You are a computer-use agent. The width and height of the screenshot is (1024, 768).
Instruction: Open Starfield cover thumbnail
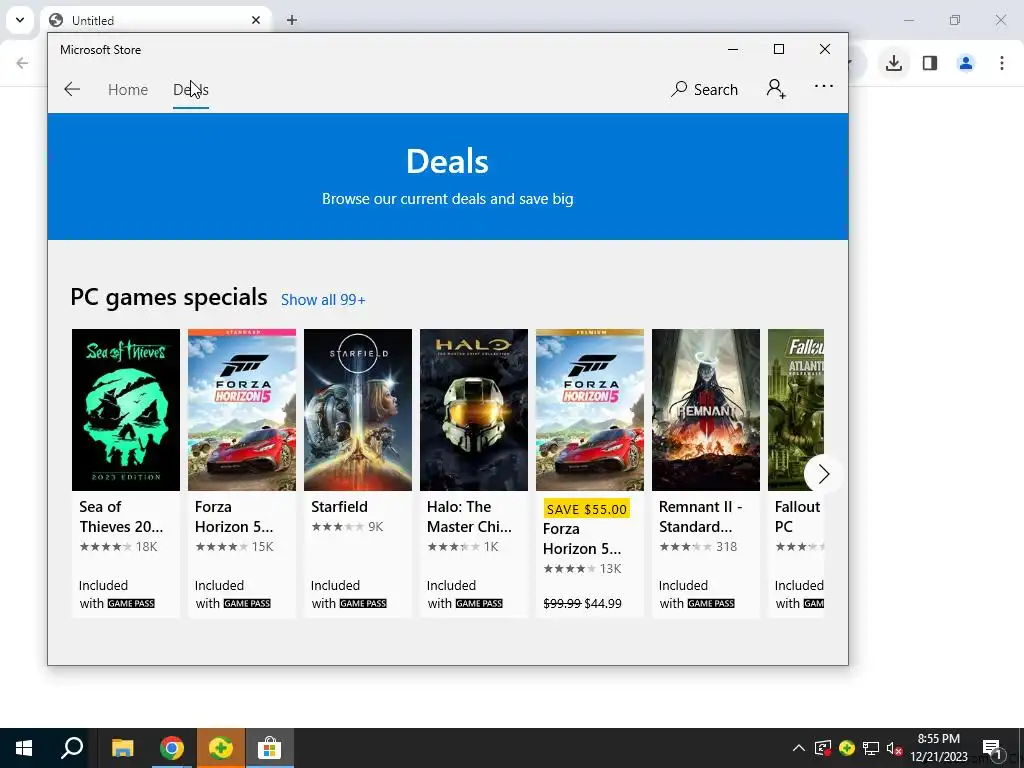click(358, 409)
